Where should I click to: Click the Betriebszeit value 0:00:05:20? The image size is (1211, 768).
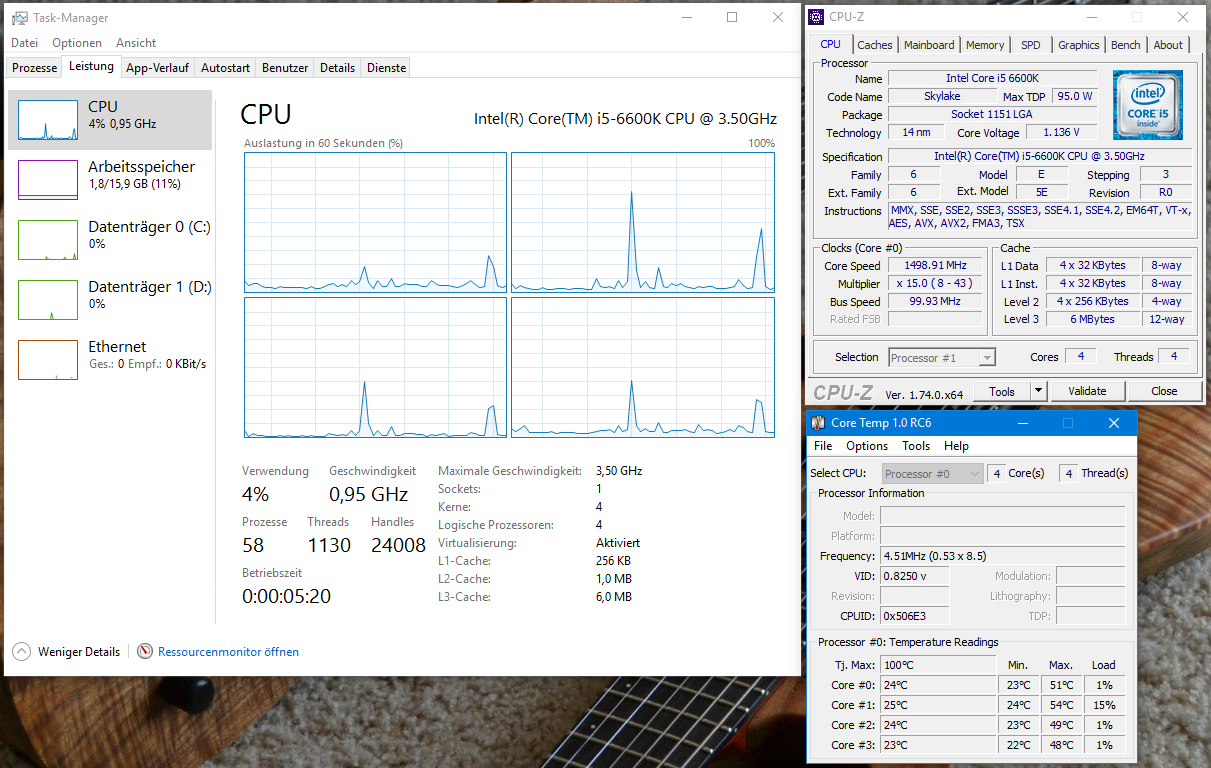tap(286, 596)
